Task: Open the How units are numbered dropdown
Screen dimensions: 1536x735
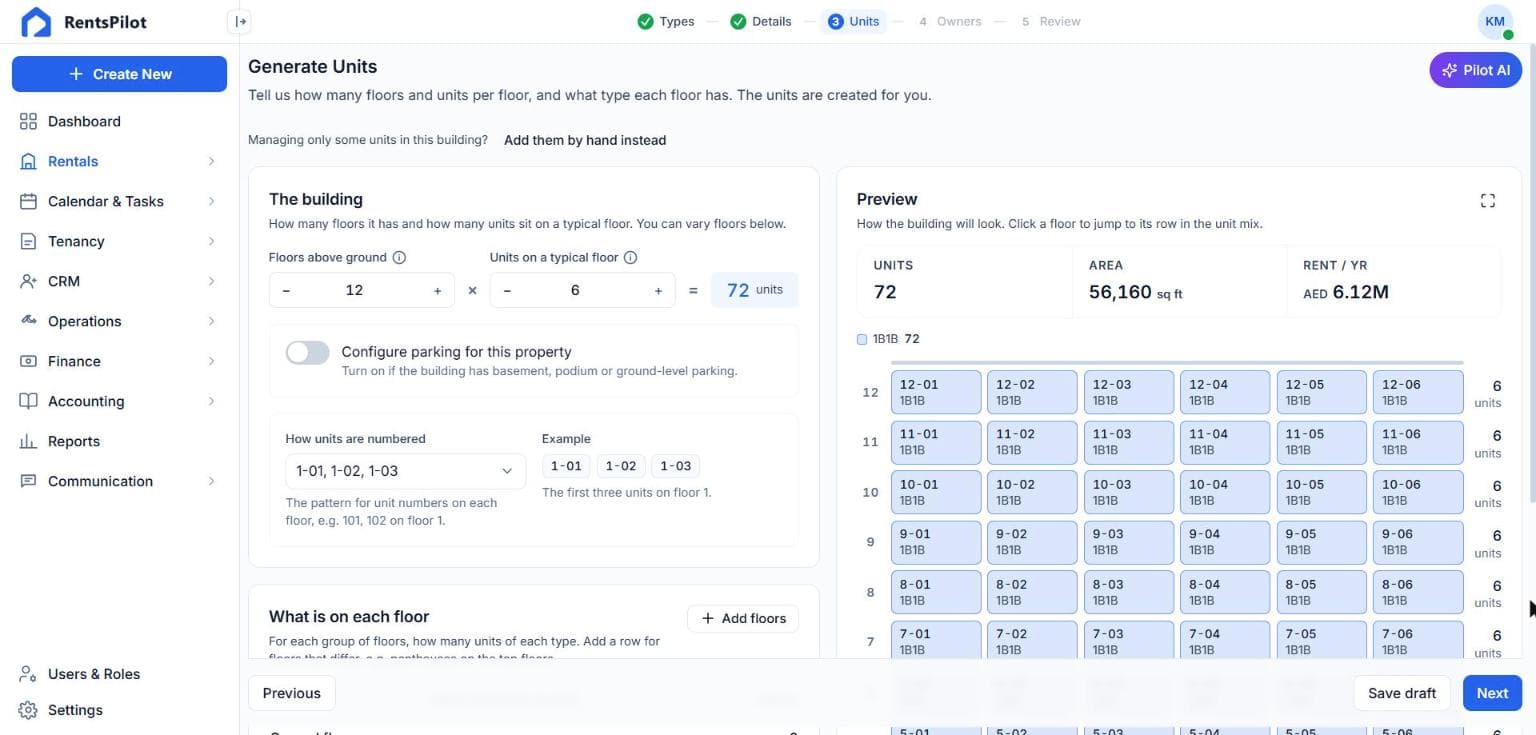Action: click(405, 471)
